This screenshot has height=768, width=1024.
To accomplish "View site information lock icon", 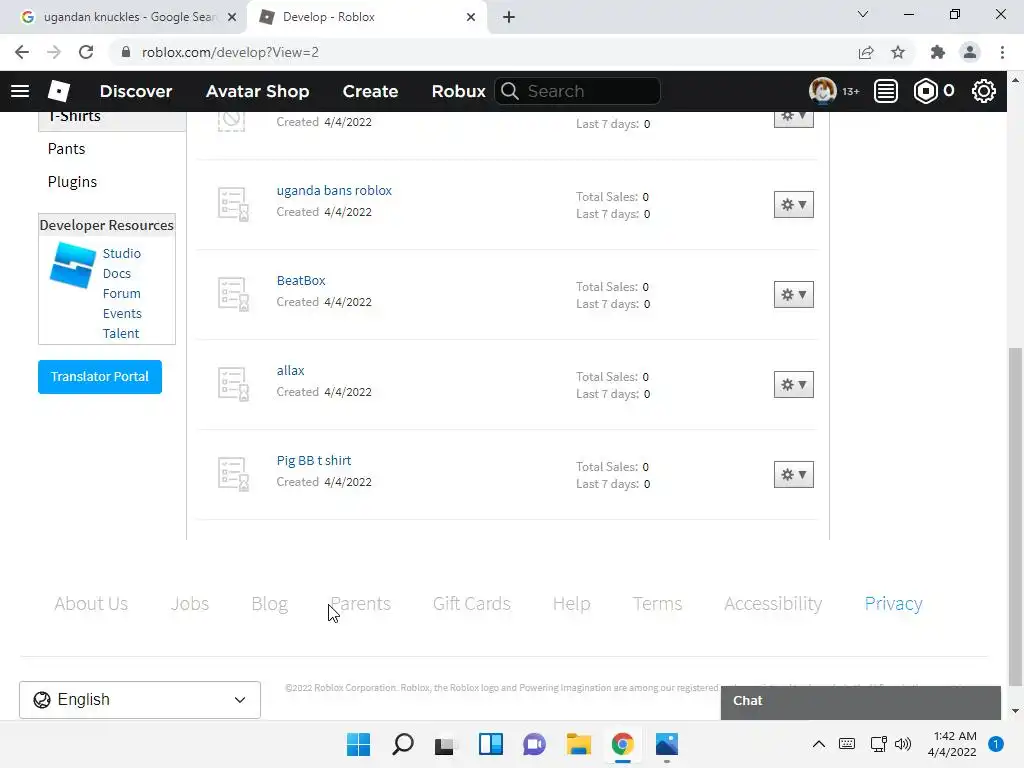I will (x=126, y=52).
